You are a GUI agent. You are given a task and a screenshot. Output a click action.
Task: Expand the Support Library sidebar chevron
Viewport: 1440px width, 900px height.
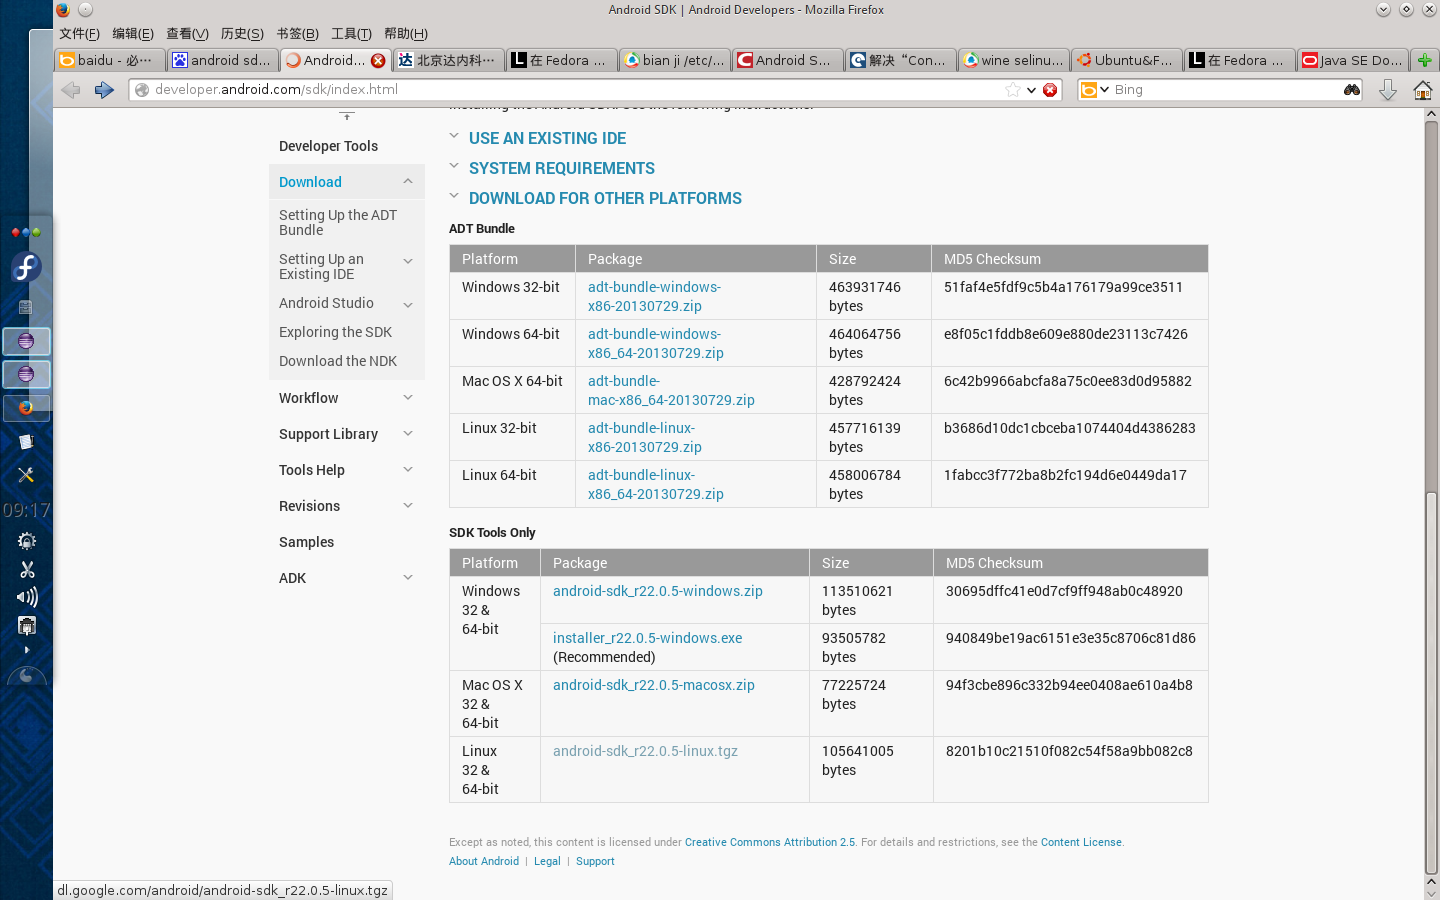point(408,434)
